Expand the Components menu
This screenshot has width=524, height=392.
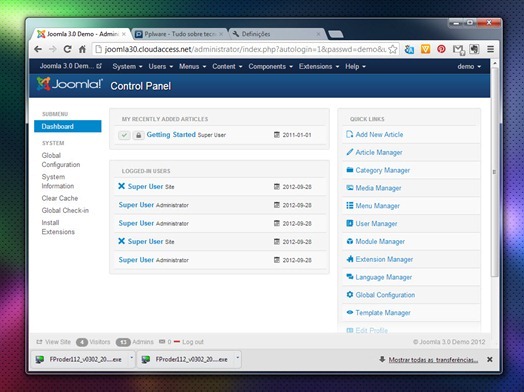tap(270, 67)
